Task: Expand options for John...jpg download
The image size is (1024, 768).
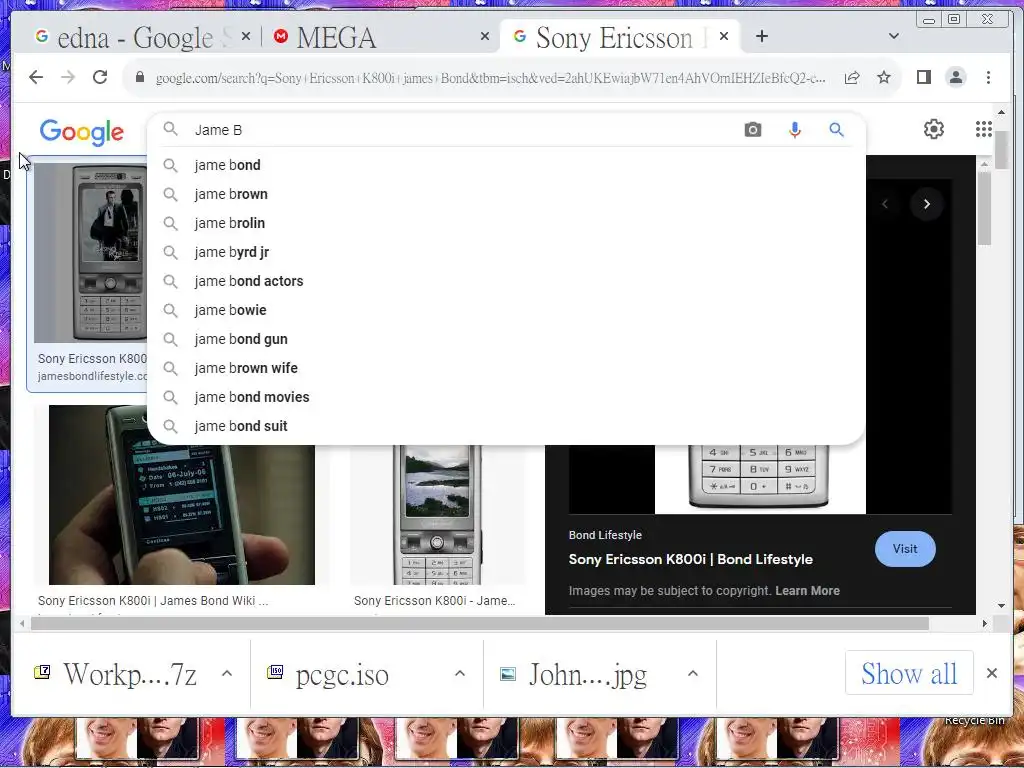Action: [x=693, y=673]
